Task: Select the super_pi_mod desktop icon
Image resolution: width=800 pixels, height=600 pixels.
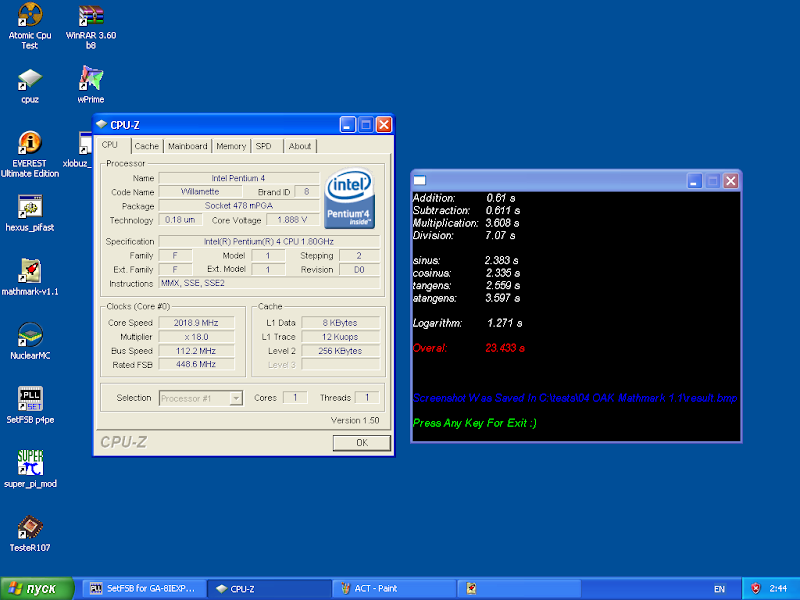Action: pyautogui.click(x=30, y=469)
